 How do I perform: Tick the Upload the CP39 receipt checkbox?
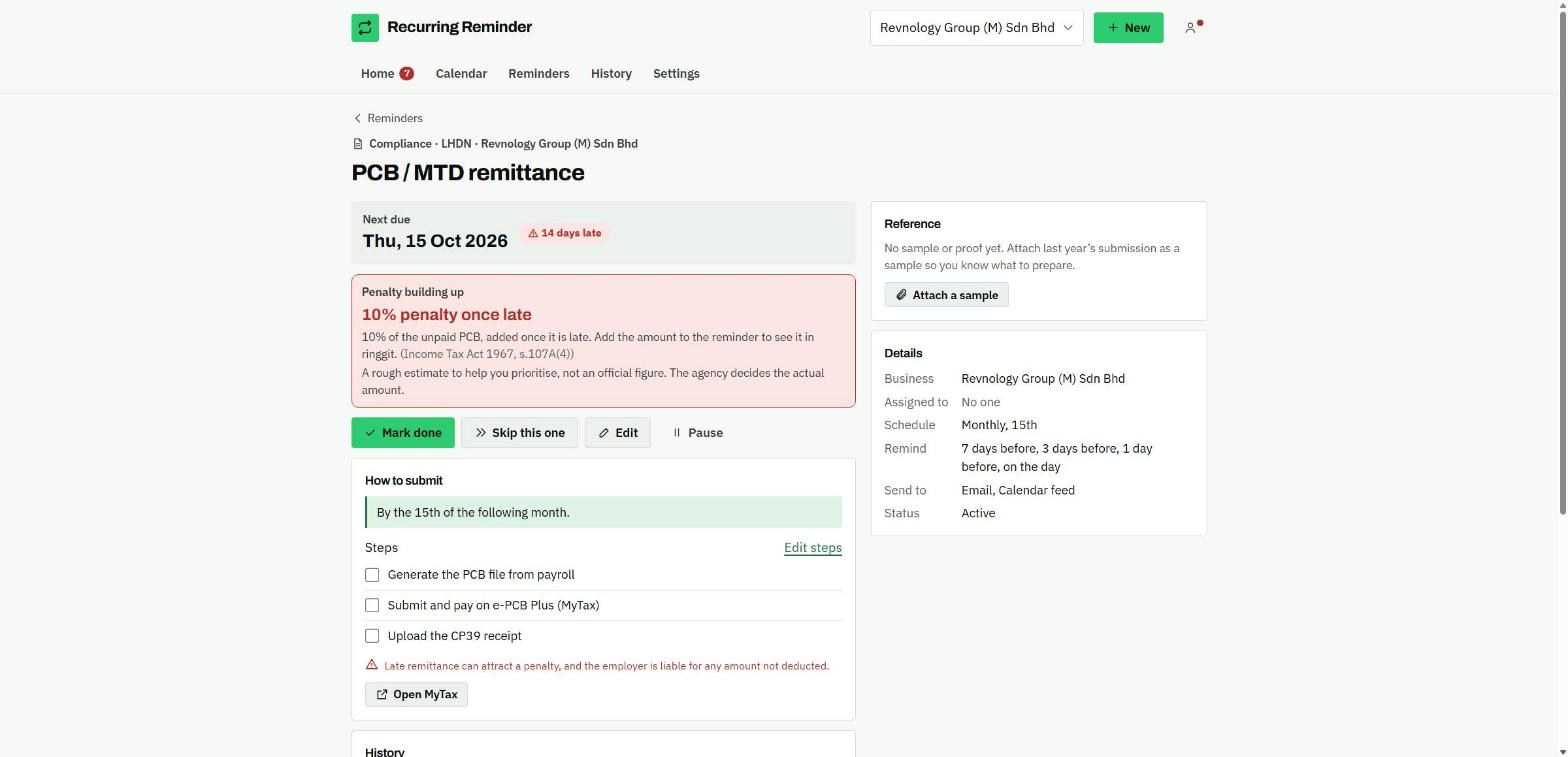372,636
